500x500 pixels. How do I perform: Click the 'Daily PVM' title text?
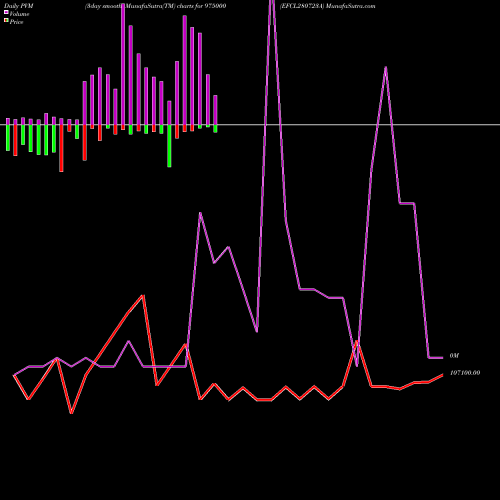(x=19, y=6)
